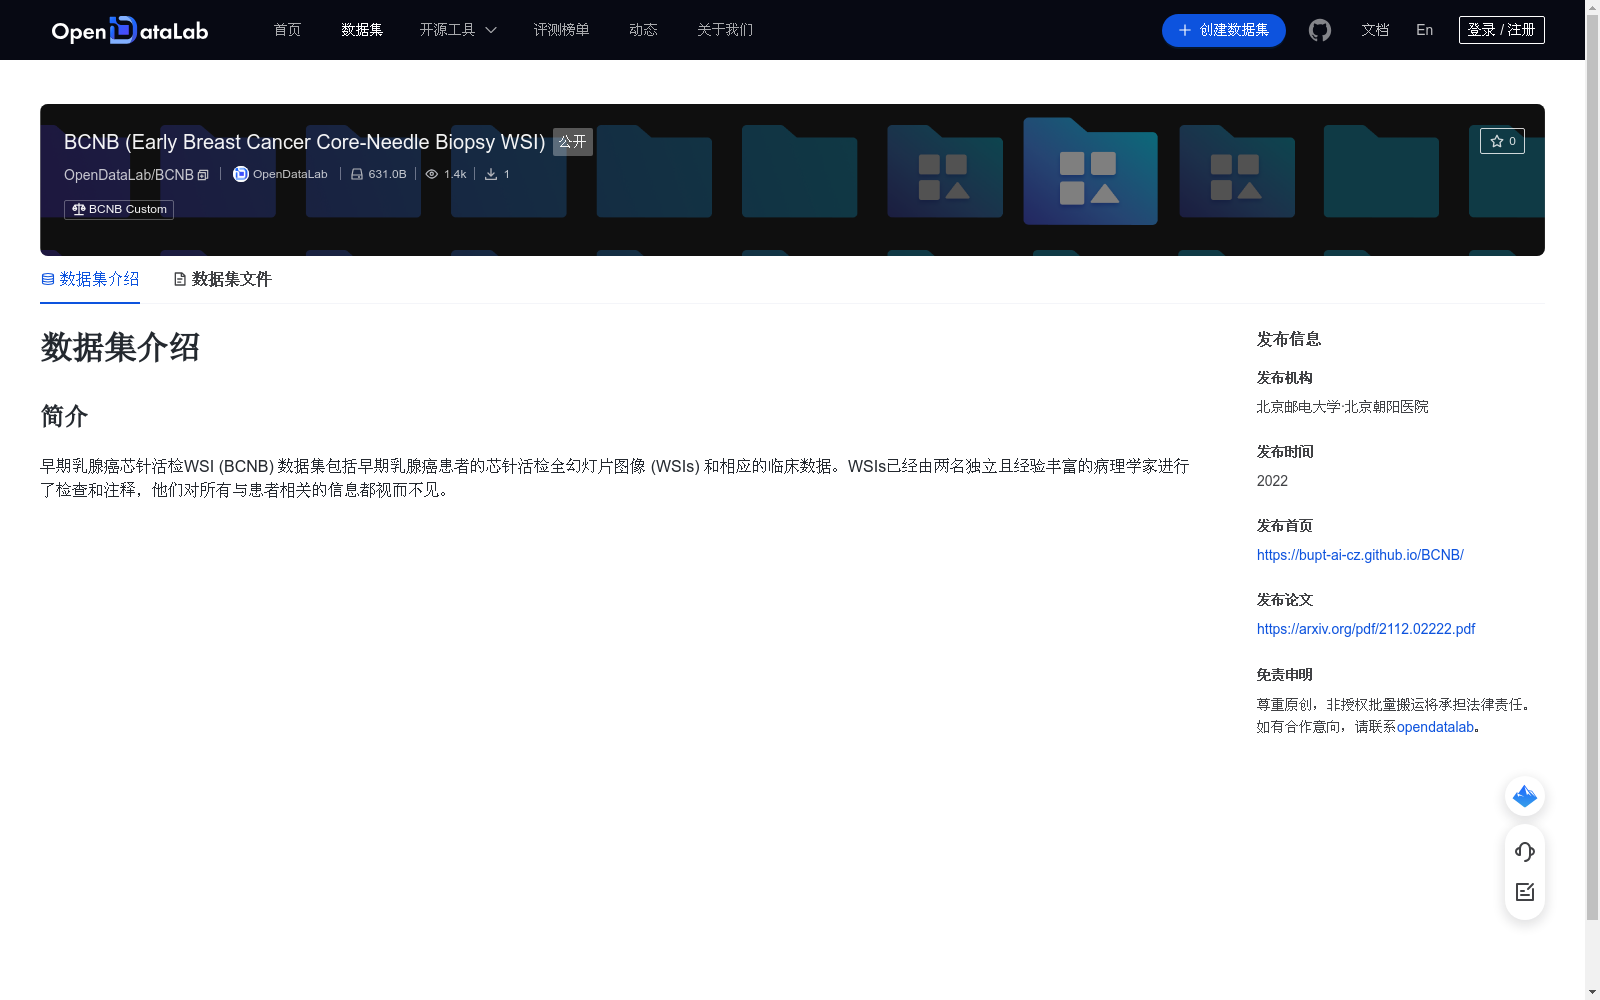This screenshot has height=1000, width=1600.
Task: Click the OpenDataLab logo
Action: coord(130,30)
